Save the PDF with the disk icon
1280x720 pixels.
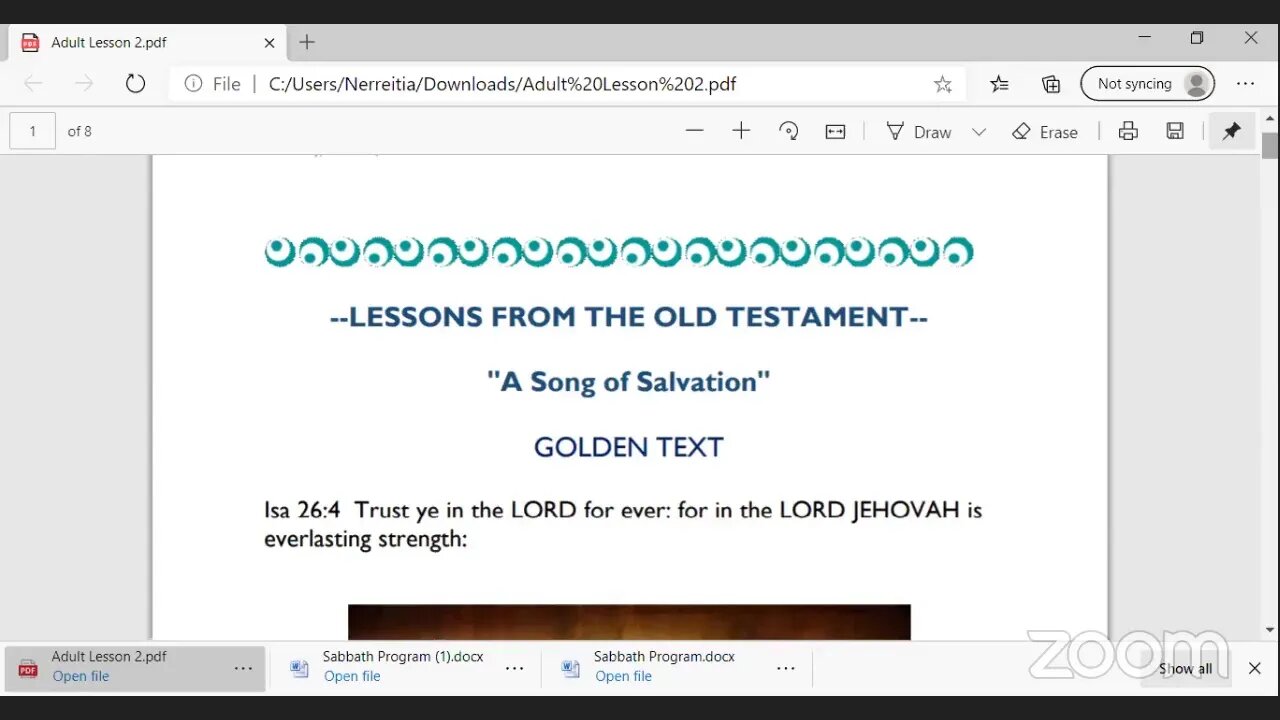coord(1176,131)
